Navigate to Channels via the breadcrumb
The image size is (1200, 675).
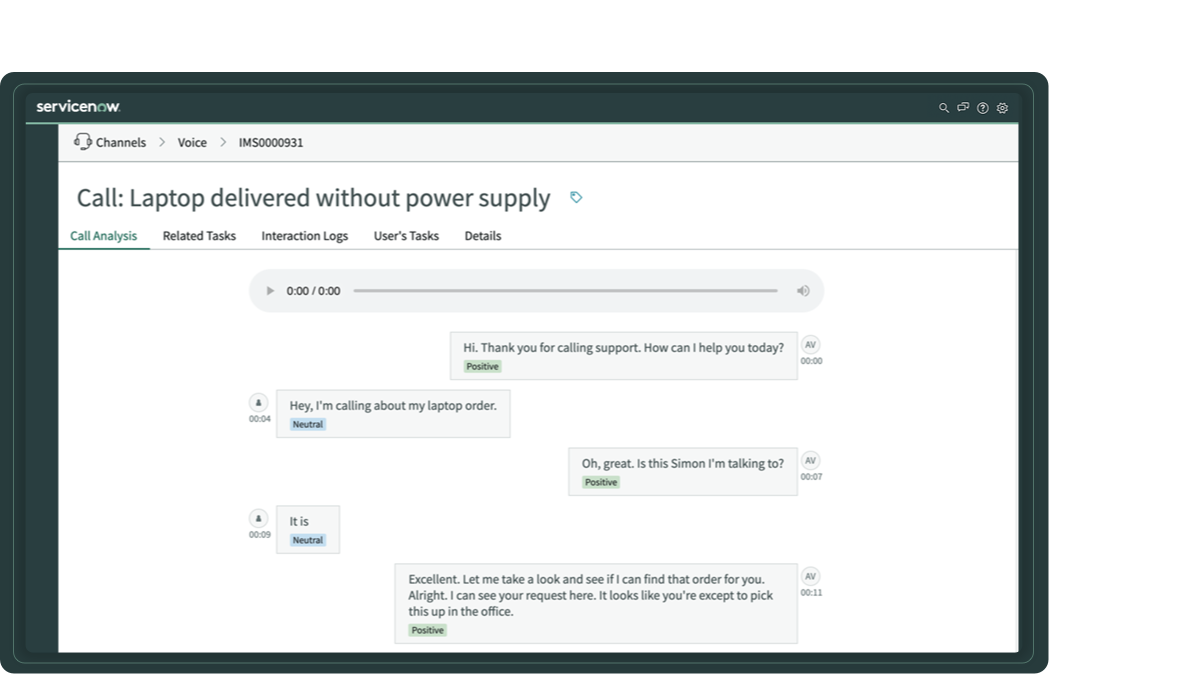pos(120,142)
